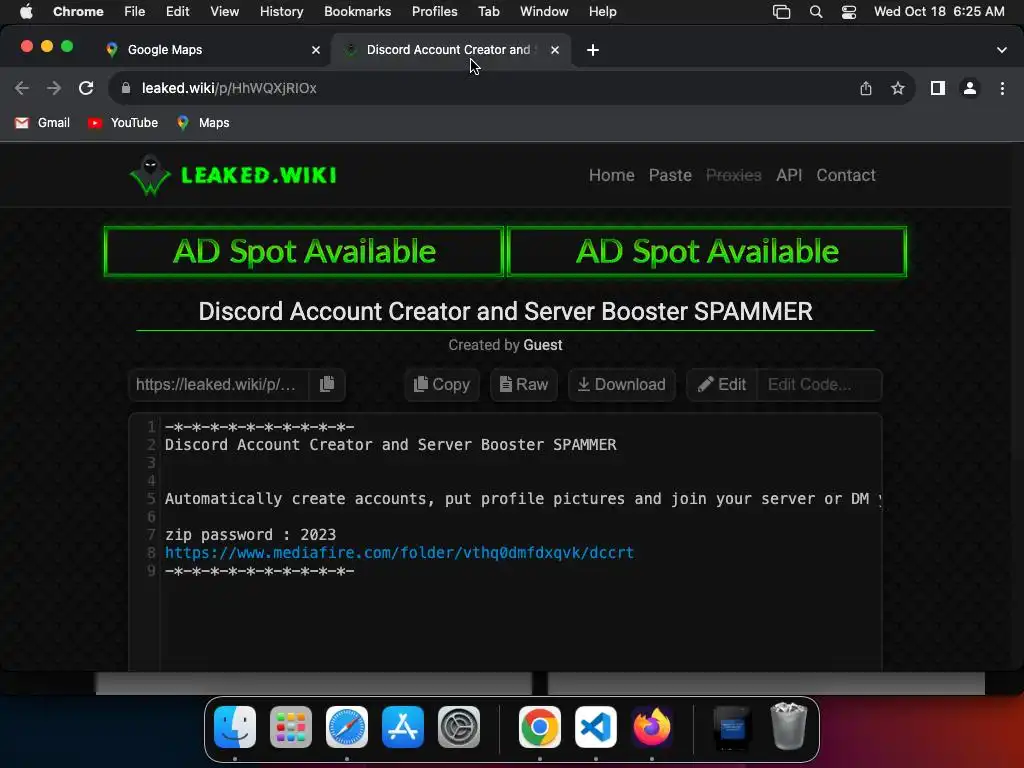1024x768 pixels.
Task: Open the Maps bookmark
Action: pos(203,123)
